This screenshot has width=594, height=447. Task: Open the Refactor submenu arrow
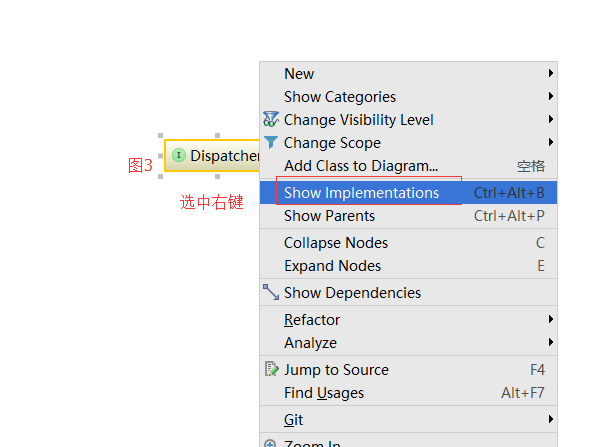click(551, 319)
